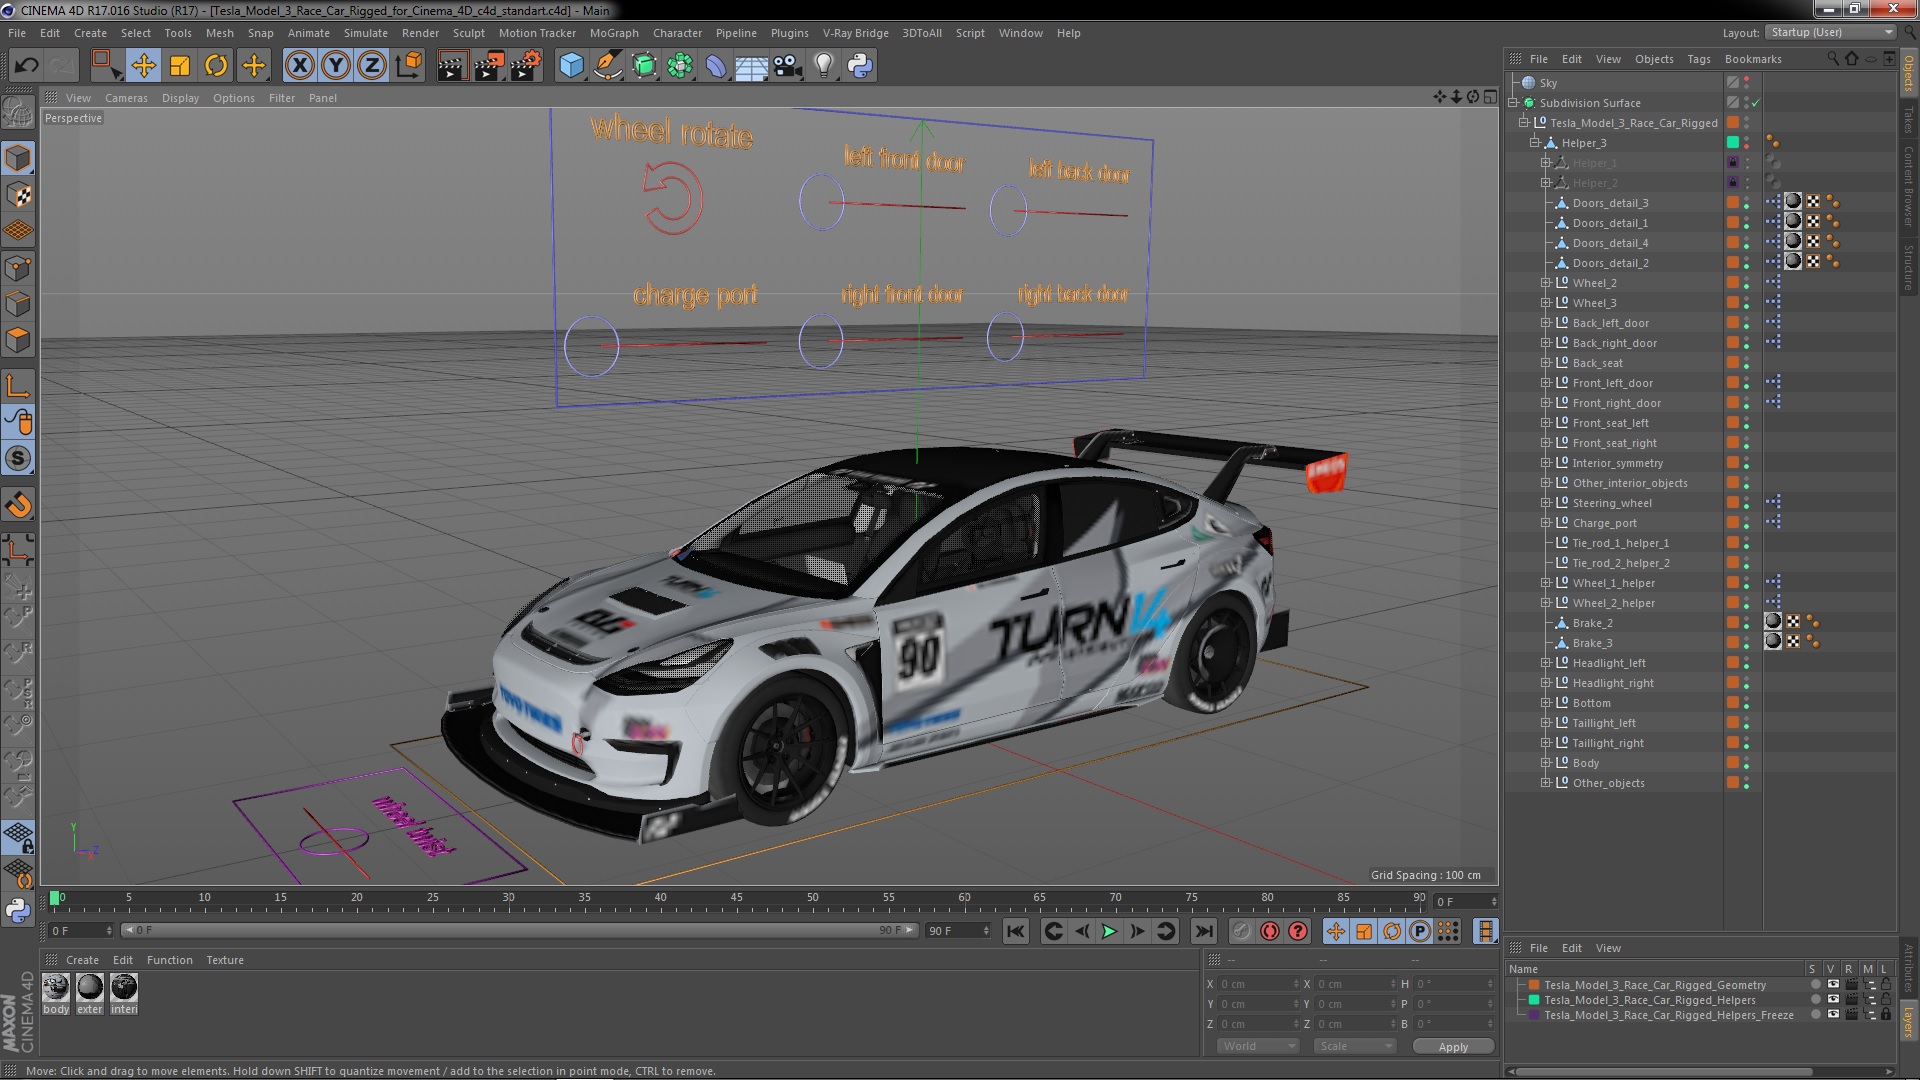Screen dimensions: 1920x1080
Task: Toggle X axis lock
Action: [299, 66]
